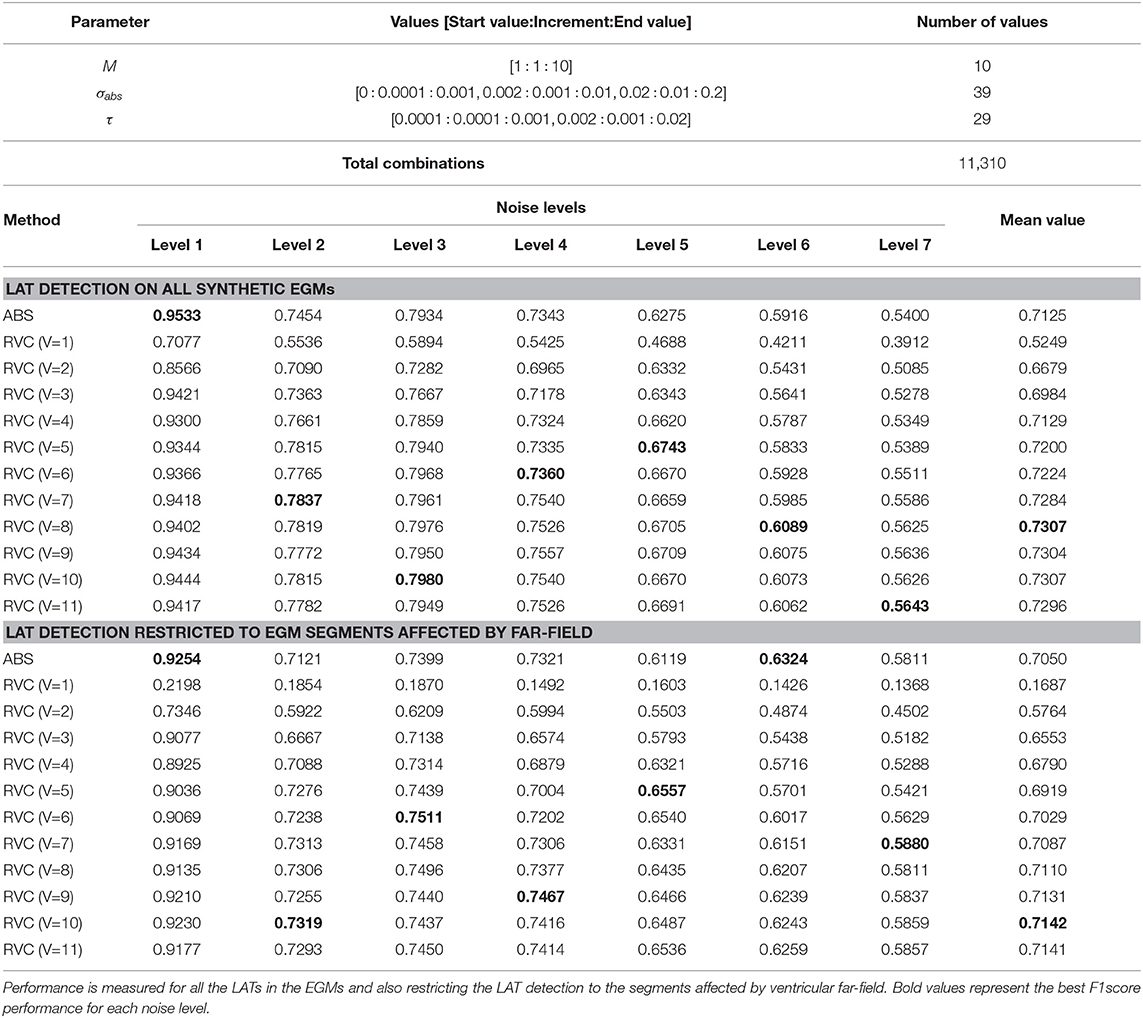Click the bold value "0.6743"
Image resolution: width=1143 pixels, height=1018 pixels.
pos(662,447)
